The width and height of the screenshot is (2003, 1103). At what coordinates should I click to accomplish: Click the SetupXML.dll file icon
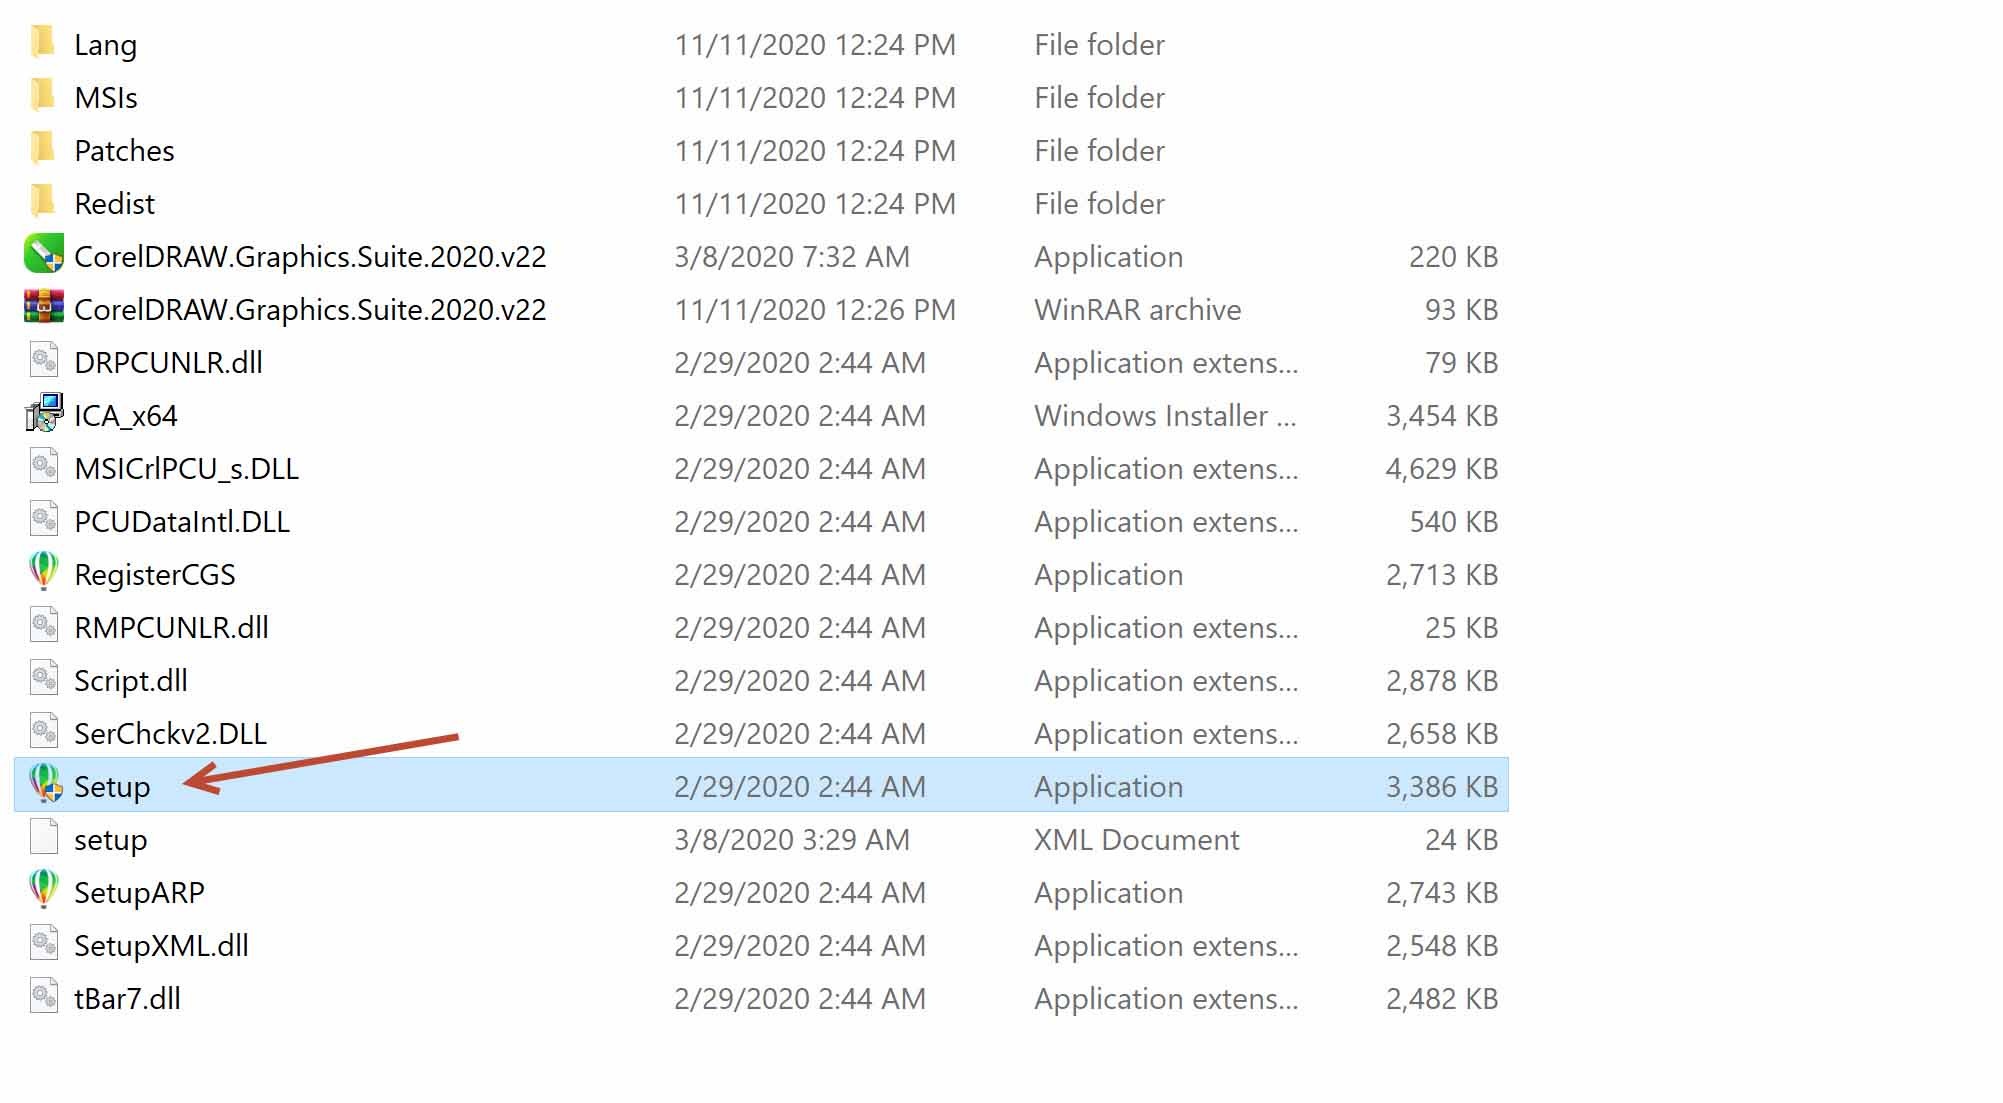[44, 944]
